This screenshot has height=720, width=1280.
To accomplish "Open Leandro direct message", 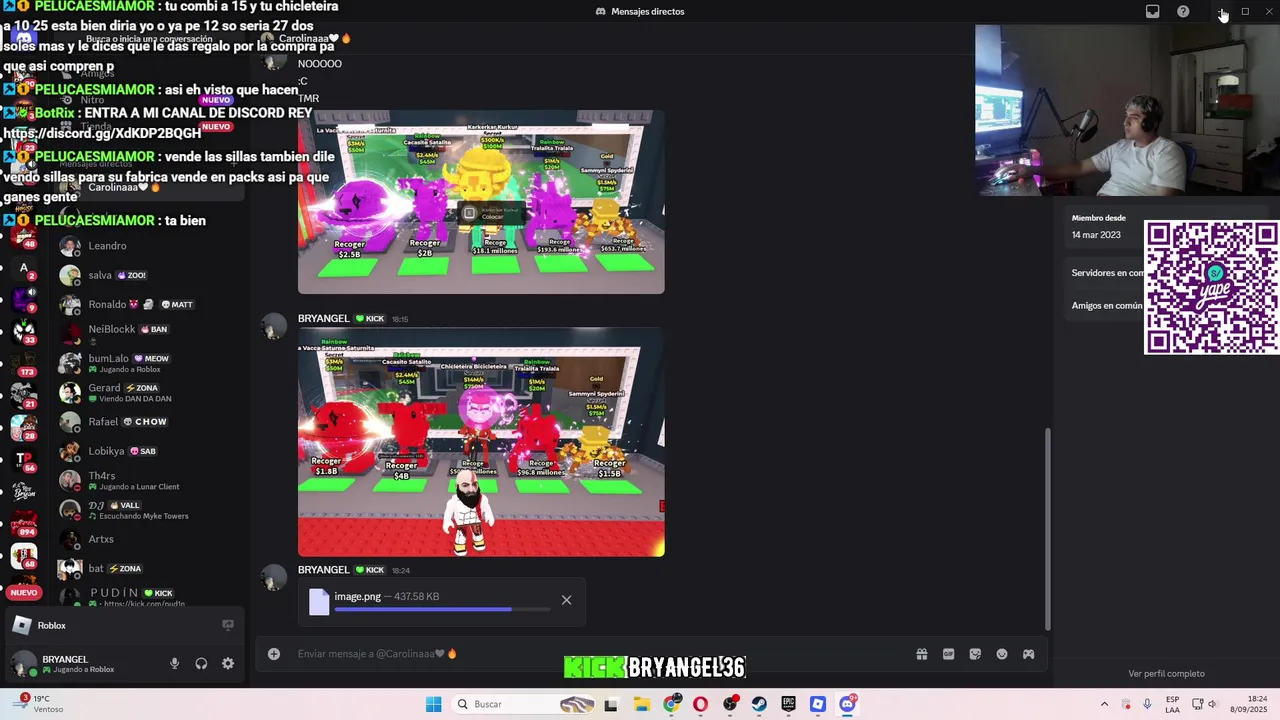I will pos(150,246).
